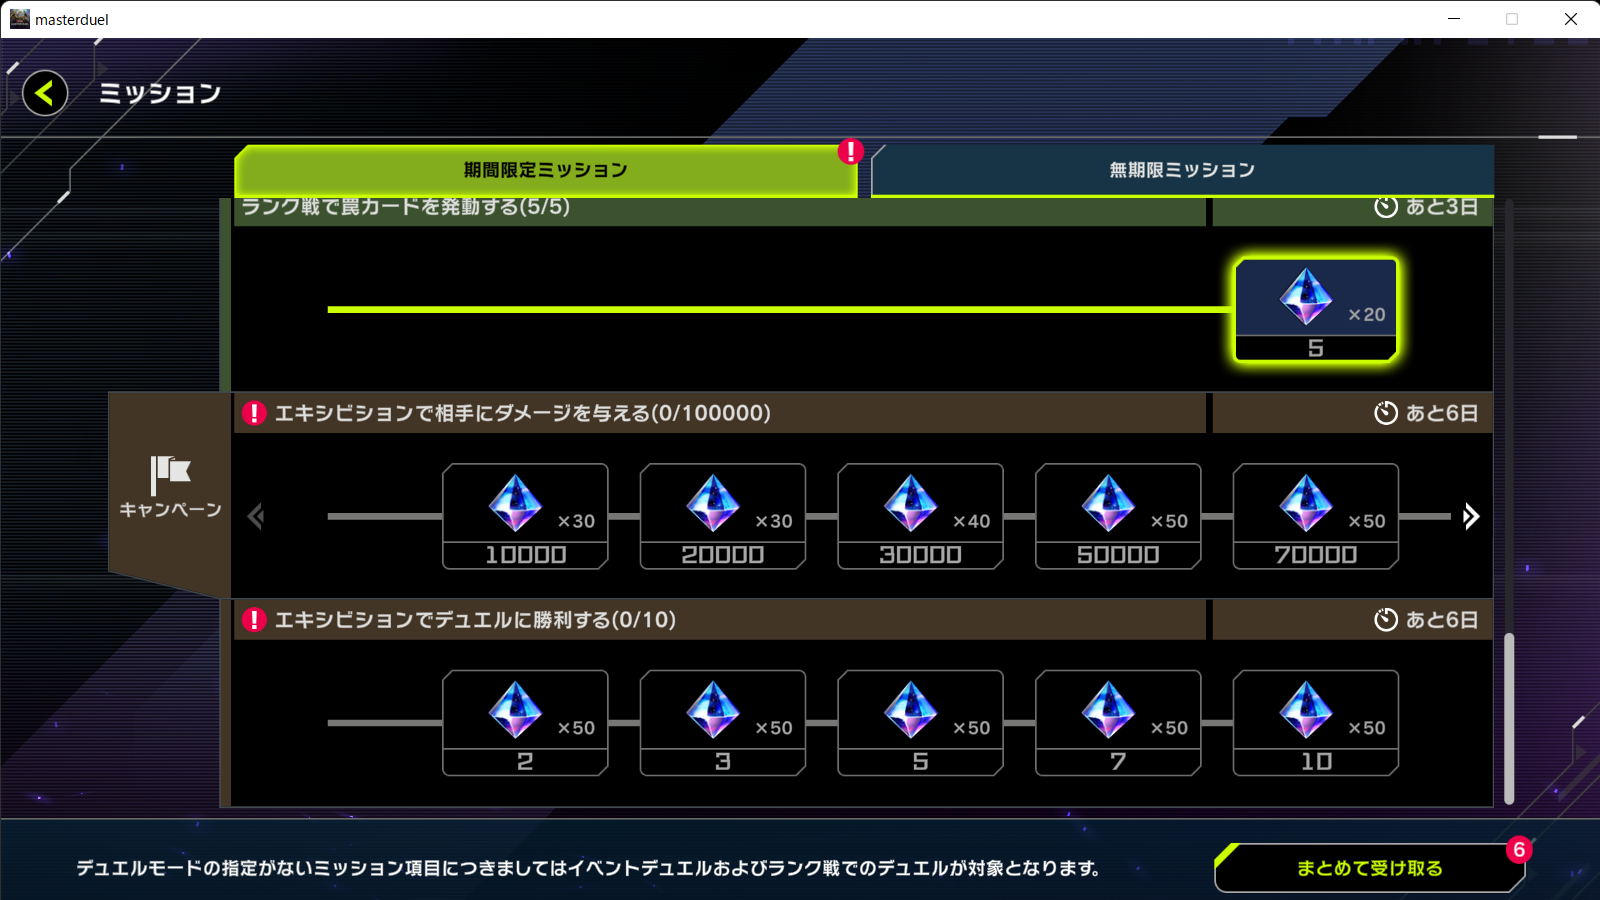The image size is (1600, 900).
Task: Click the red alert badge on 期間限定ミッション tab
Action: tap(850, 151)
